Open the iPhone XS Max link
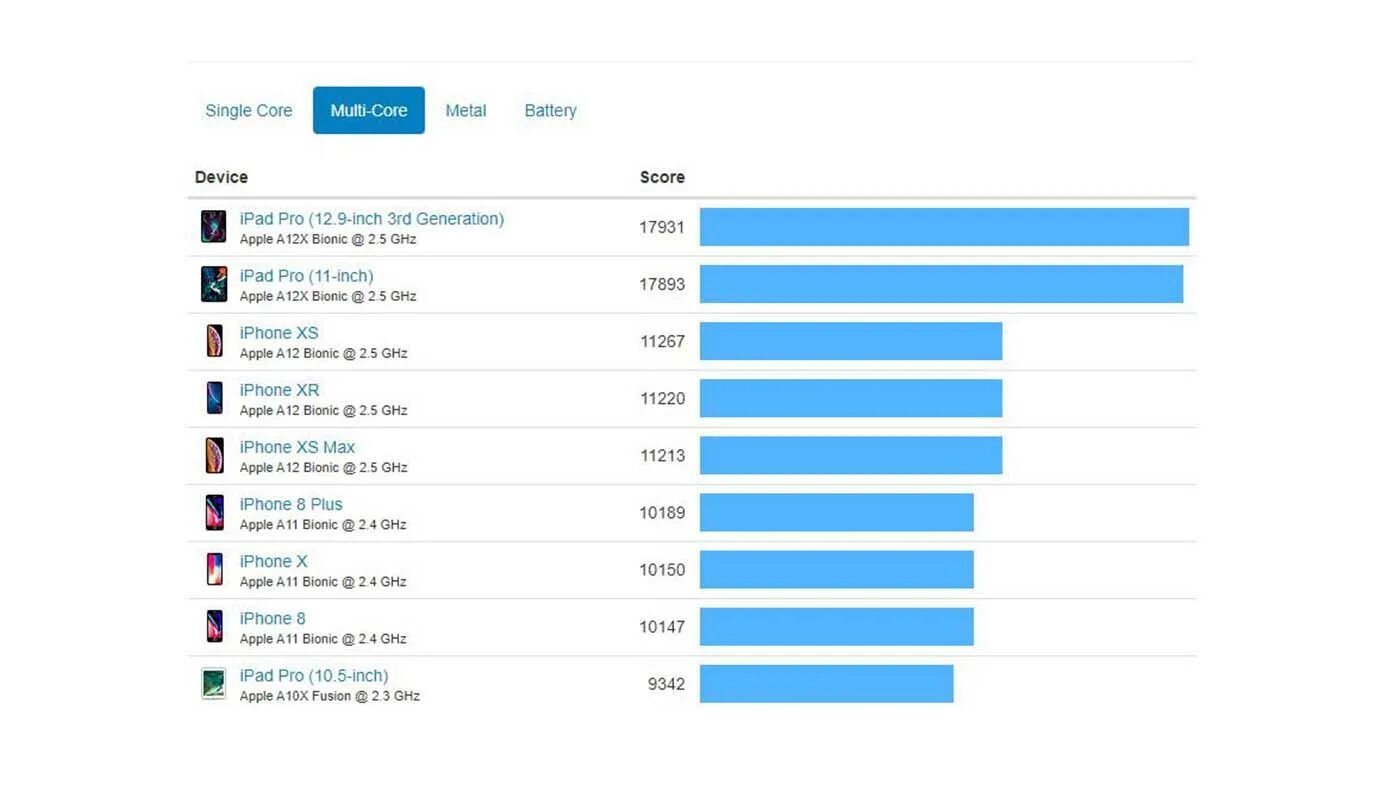This screenshot has width=1400, height=788. pyautogui.click(x=297, y=447)
